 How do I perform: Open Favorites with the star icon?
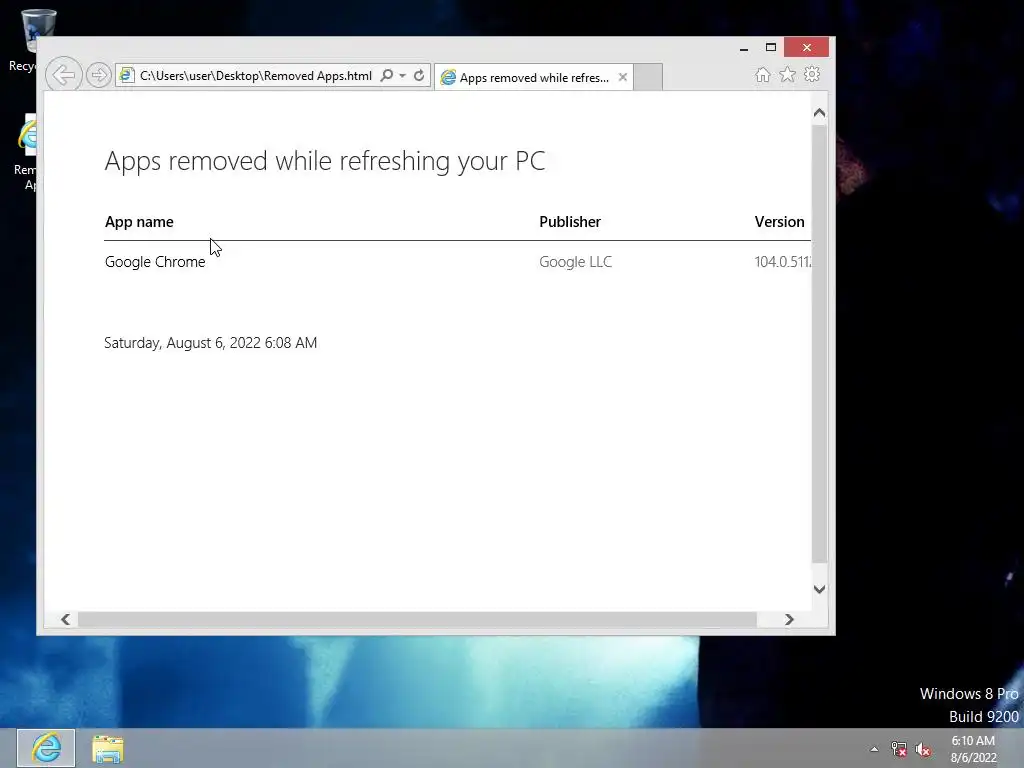click(788, 74)
